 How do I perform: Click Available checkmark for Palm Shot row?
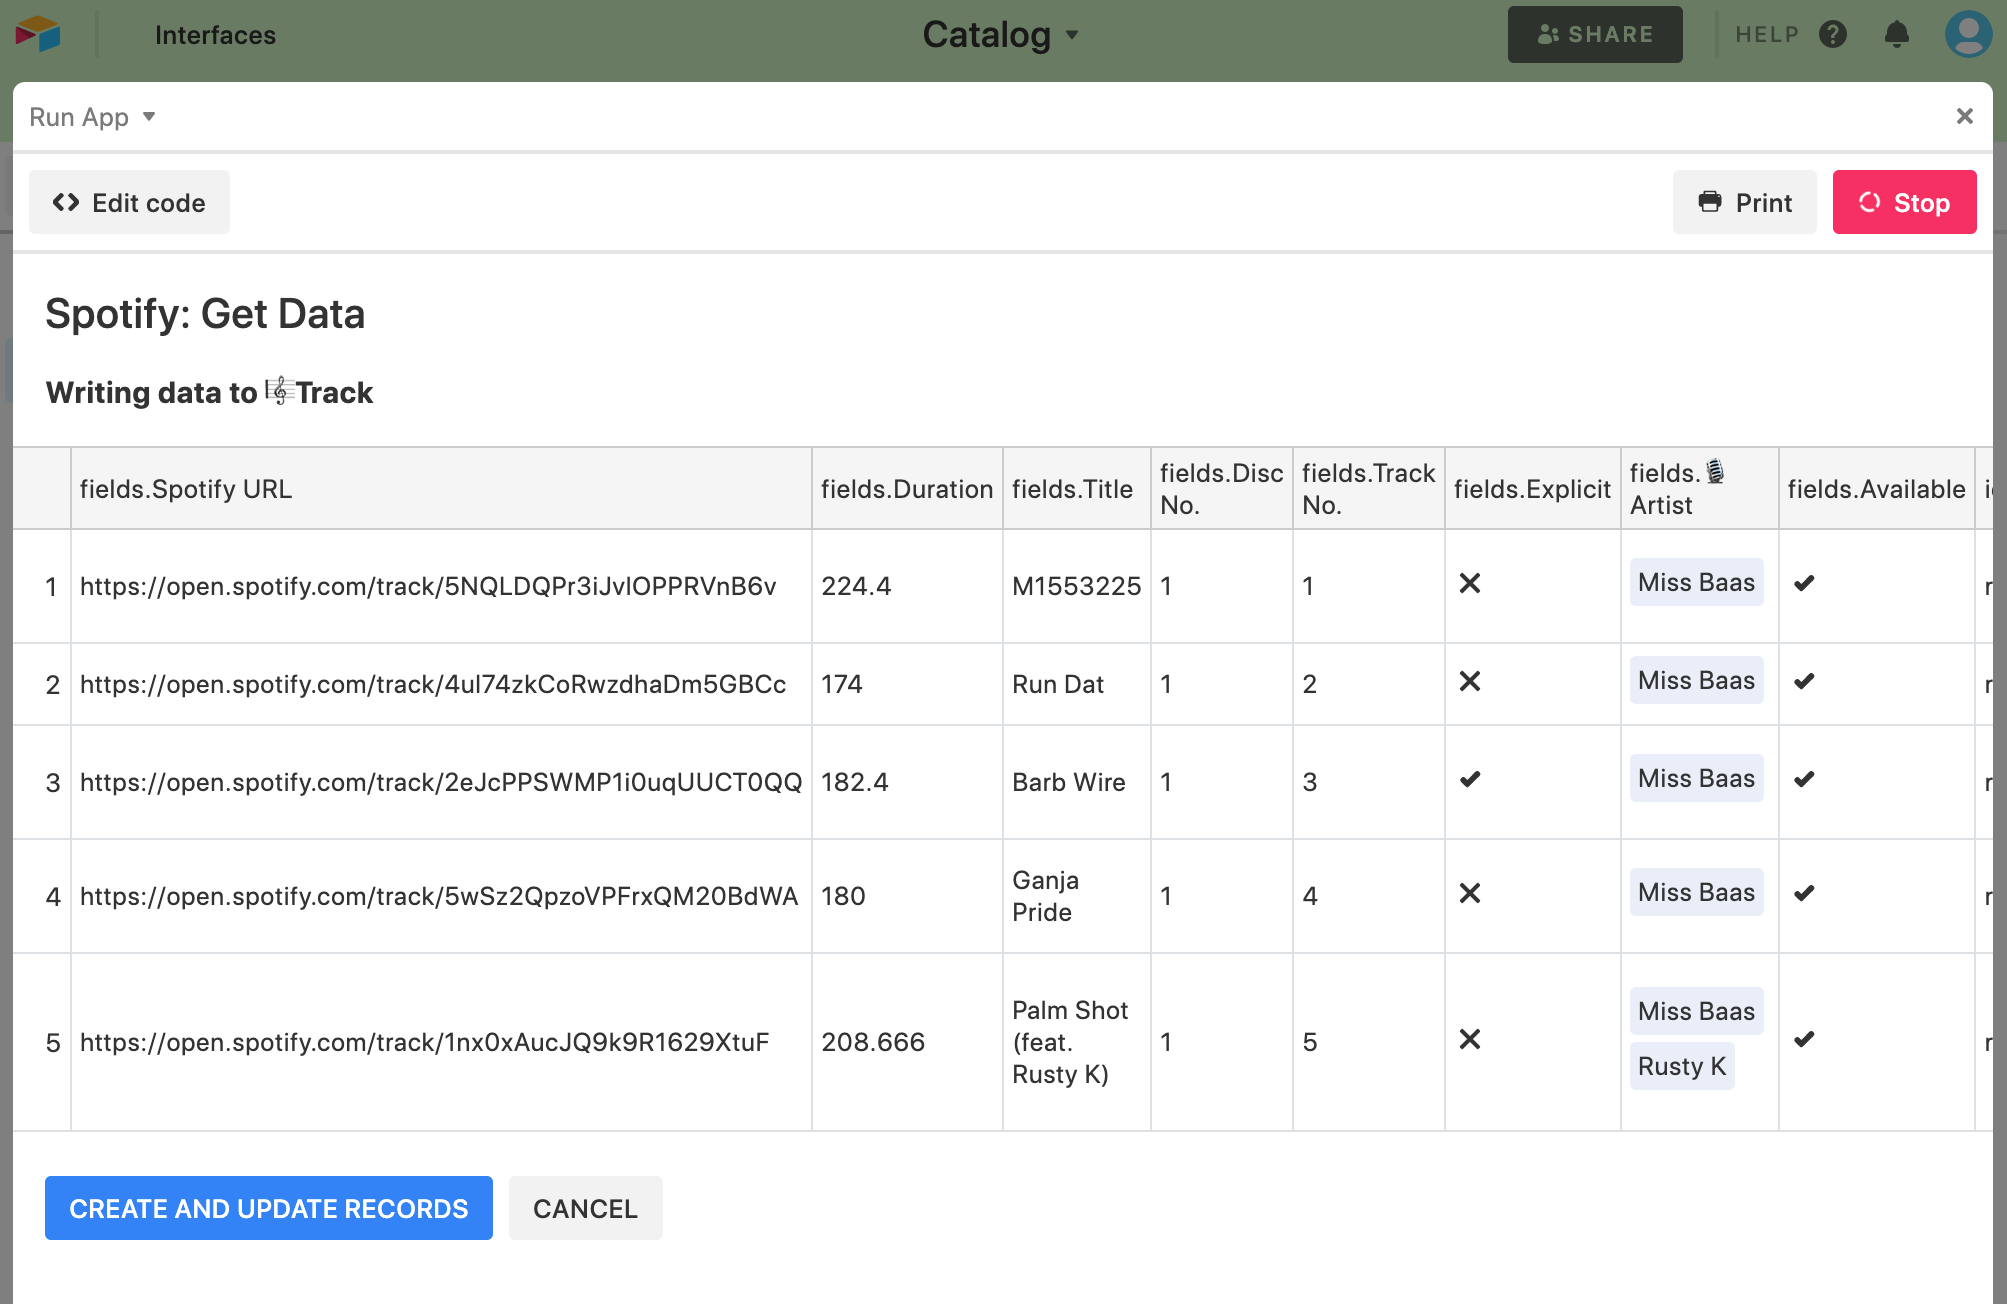point(1803,1039)
